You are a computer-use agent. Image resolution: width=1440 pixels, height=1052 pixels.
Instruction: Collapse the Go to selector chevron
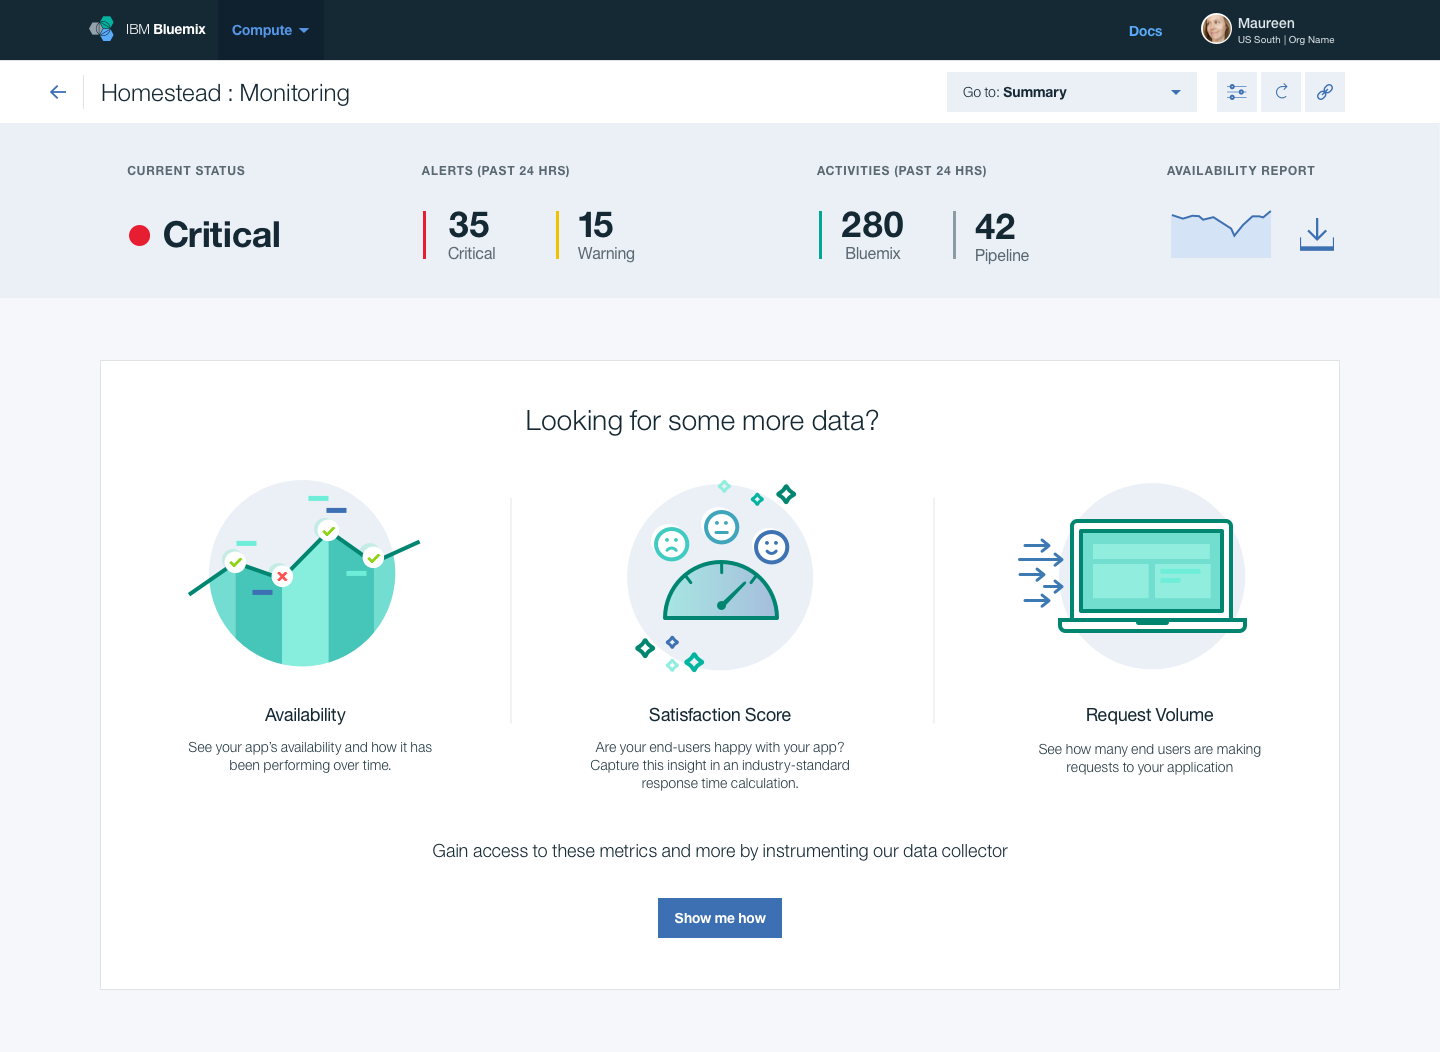(1174, 91)
